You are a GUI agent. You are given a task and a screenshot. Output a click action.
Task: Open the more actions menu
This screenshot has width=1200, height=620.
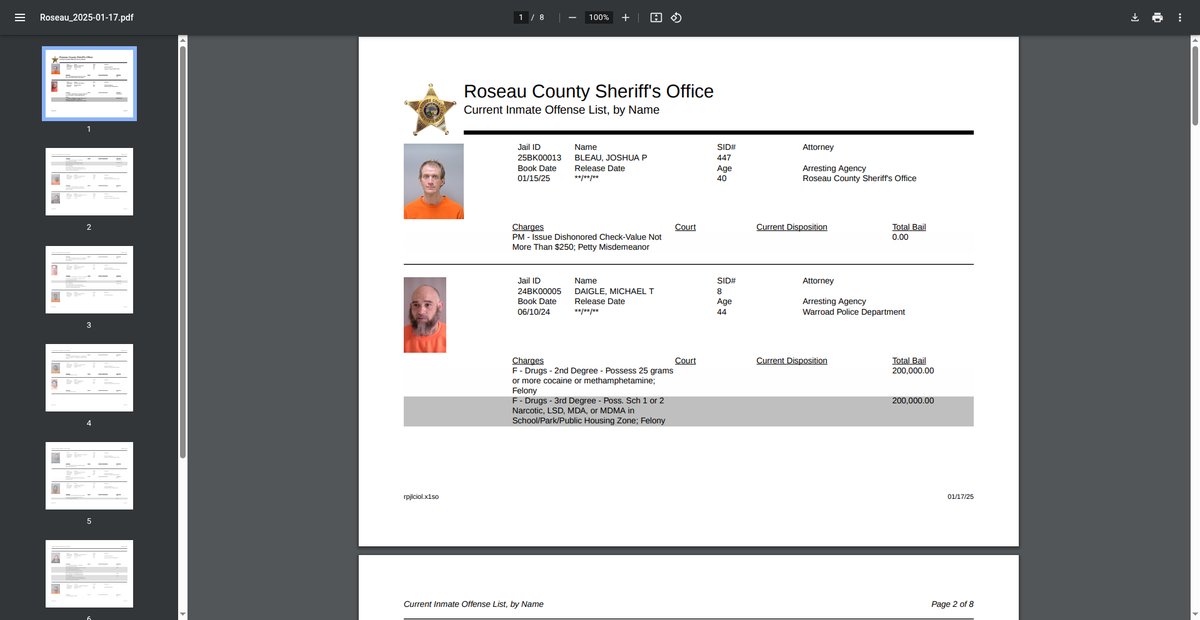click(x=1180, y=17)
